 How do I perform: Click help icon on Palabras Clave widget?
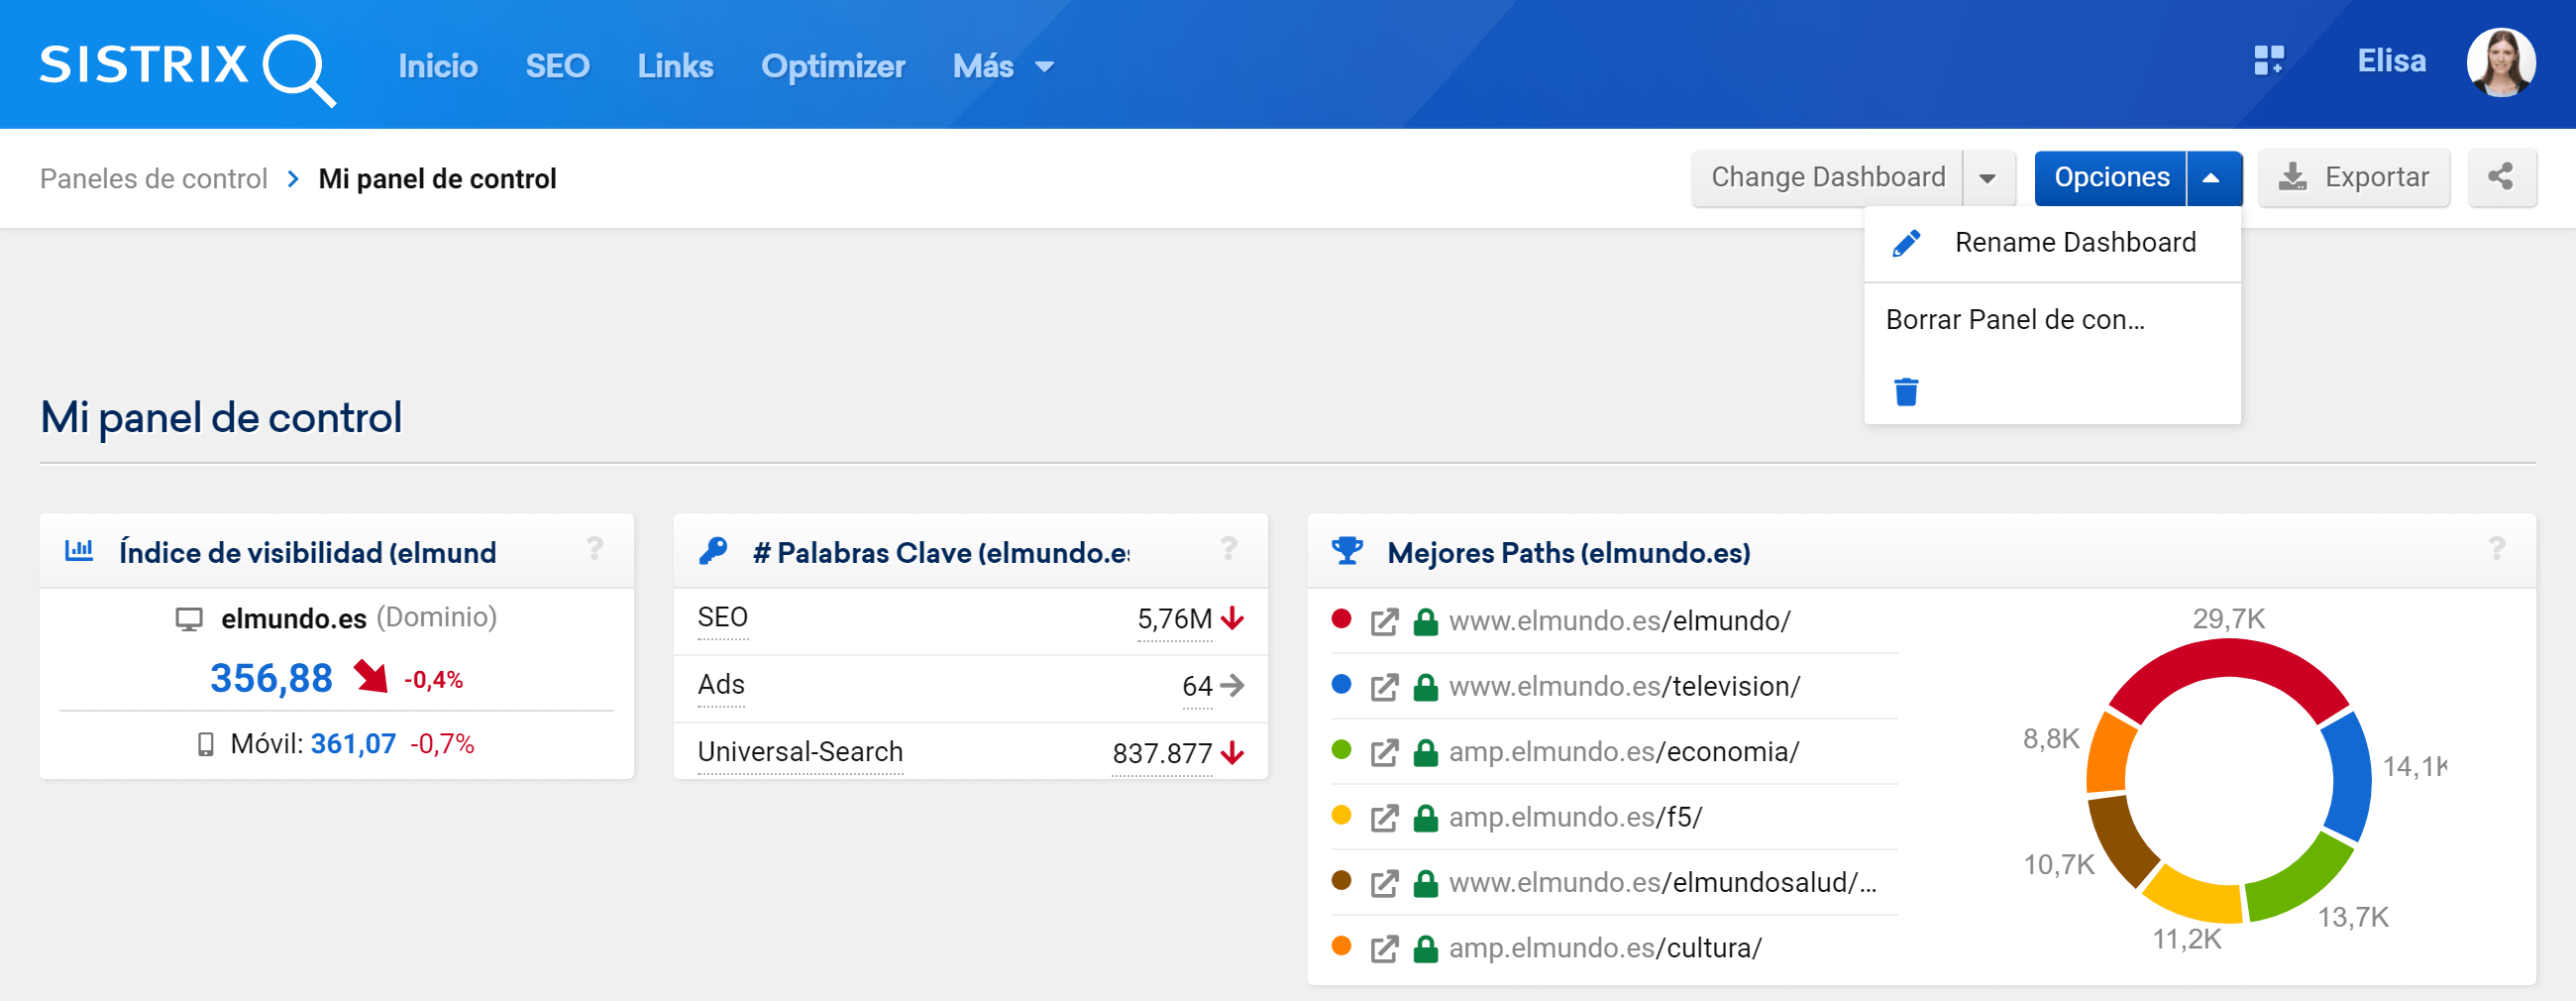click(x=1228, y=549)
